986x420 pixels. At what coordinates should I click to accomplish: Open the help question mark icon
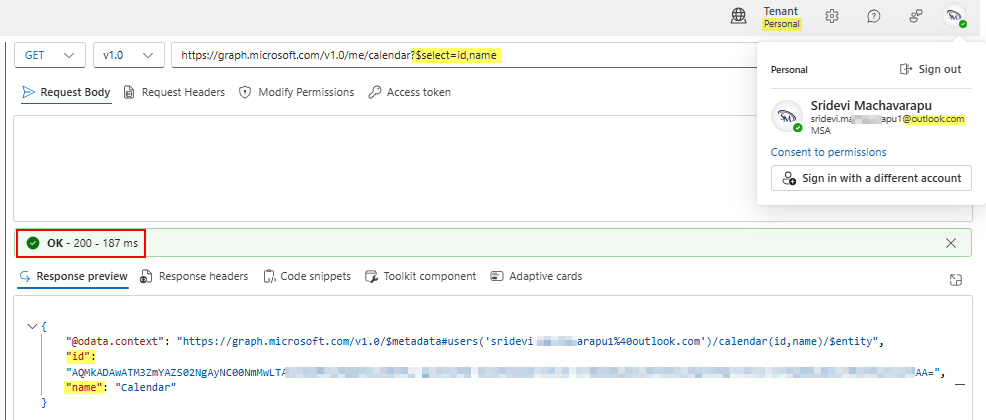[873, 16]
